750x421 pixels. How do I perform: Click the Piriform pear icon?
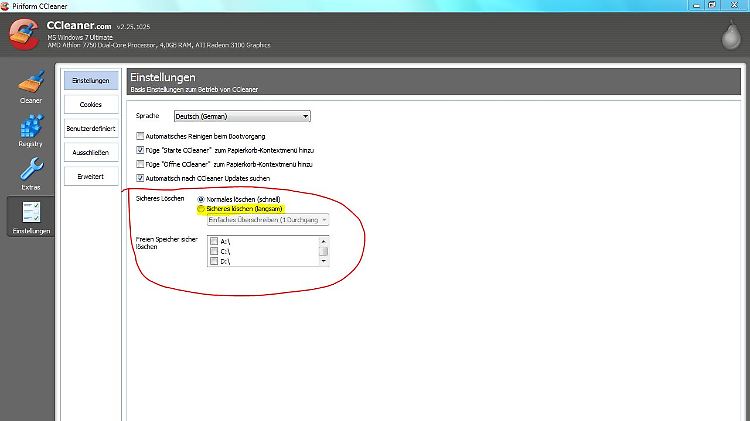731,34
